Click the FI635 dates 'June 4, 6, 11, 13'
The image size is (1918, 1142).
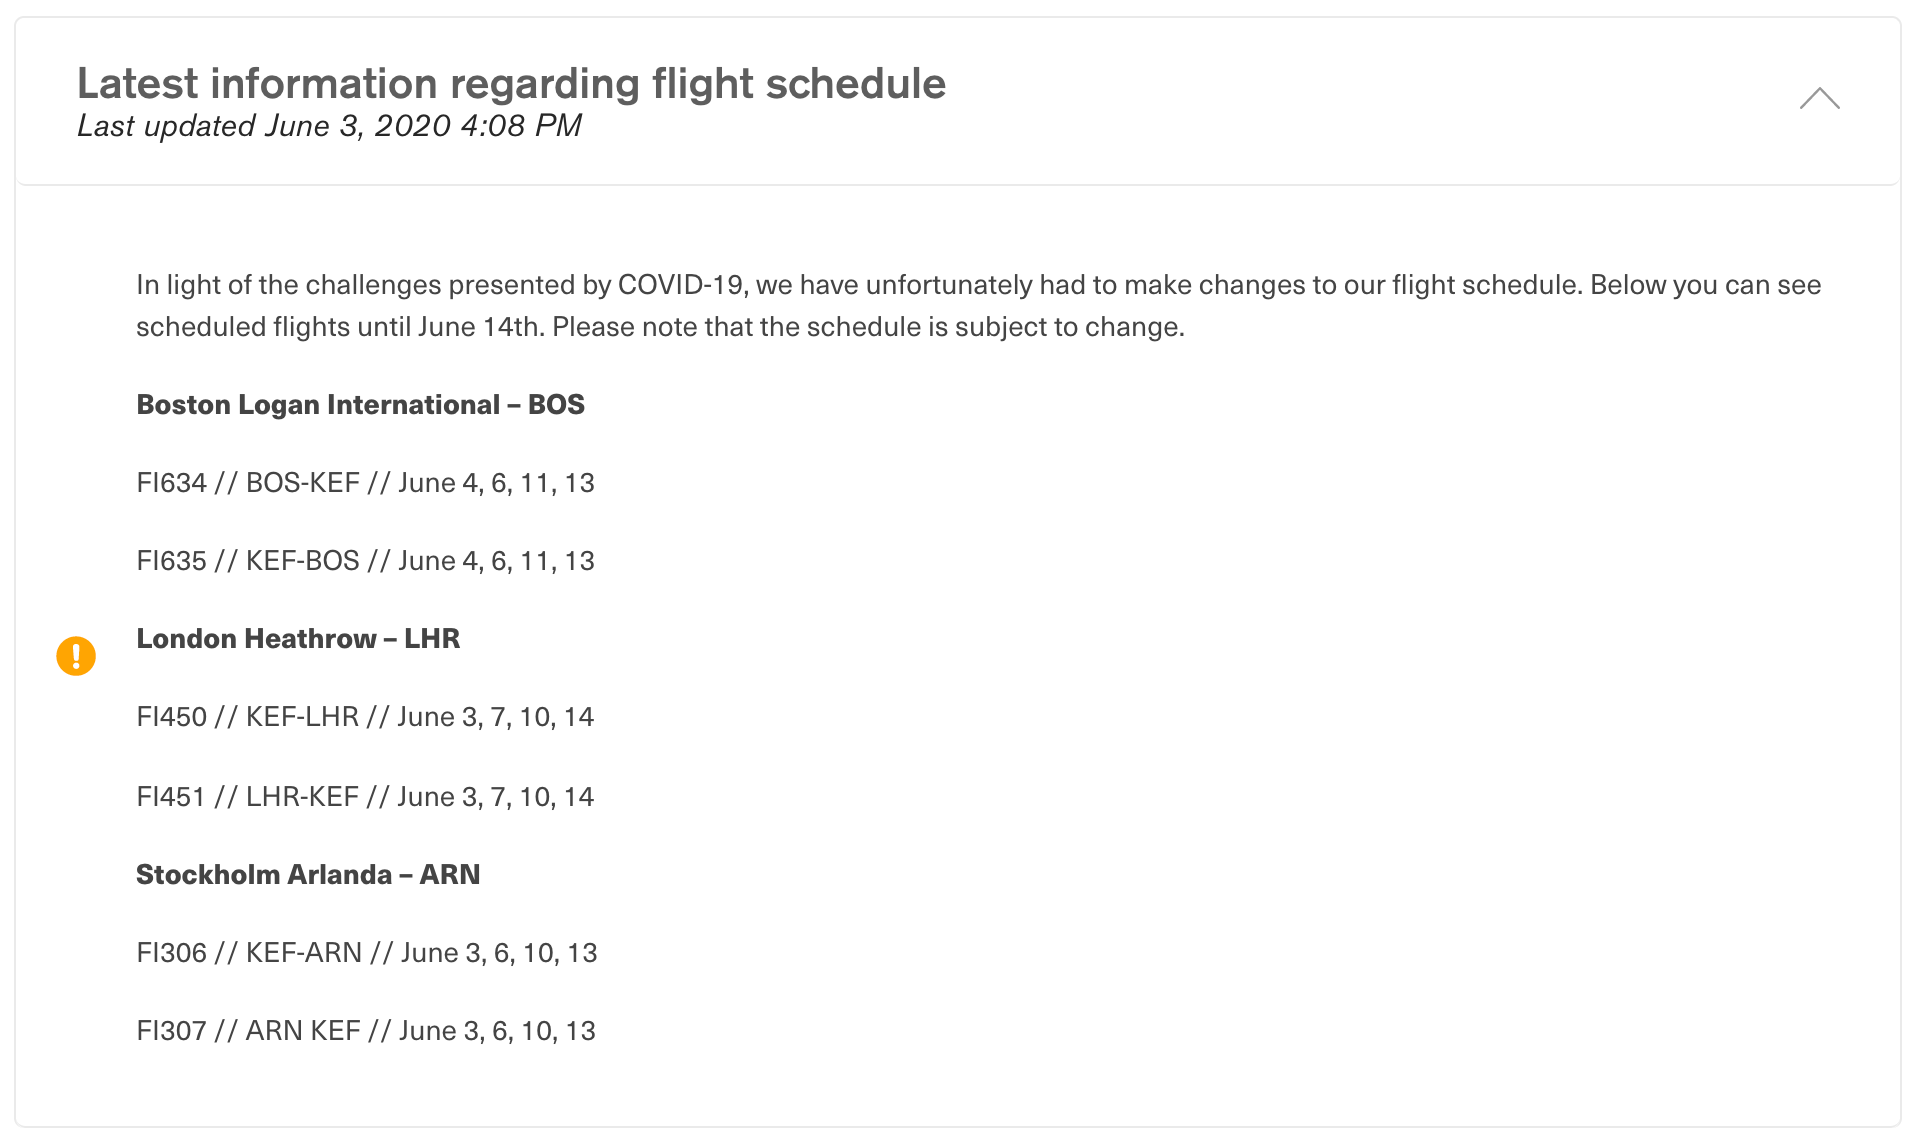(x=496, y=561)
